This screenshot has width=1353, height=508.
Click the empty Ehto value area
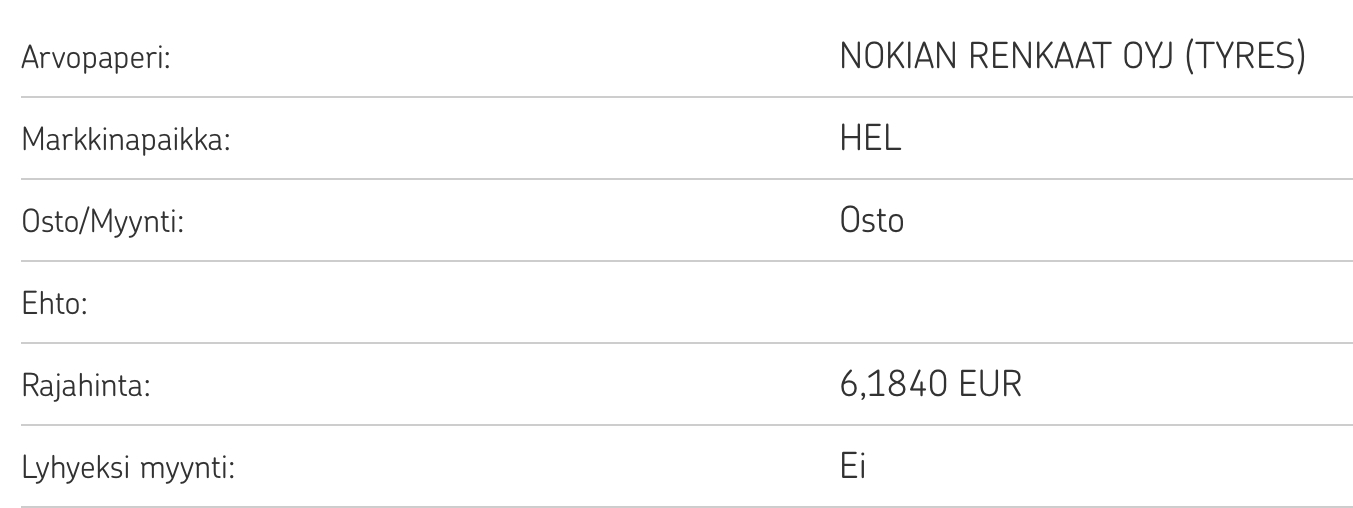point(1000,303)
